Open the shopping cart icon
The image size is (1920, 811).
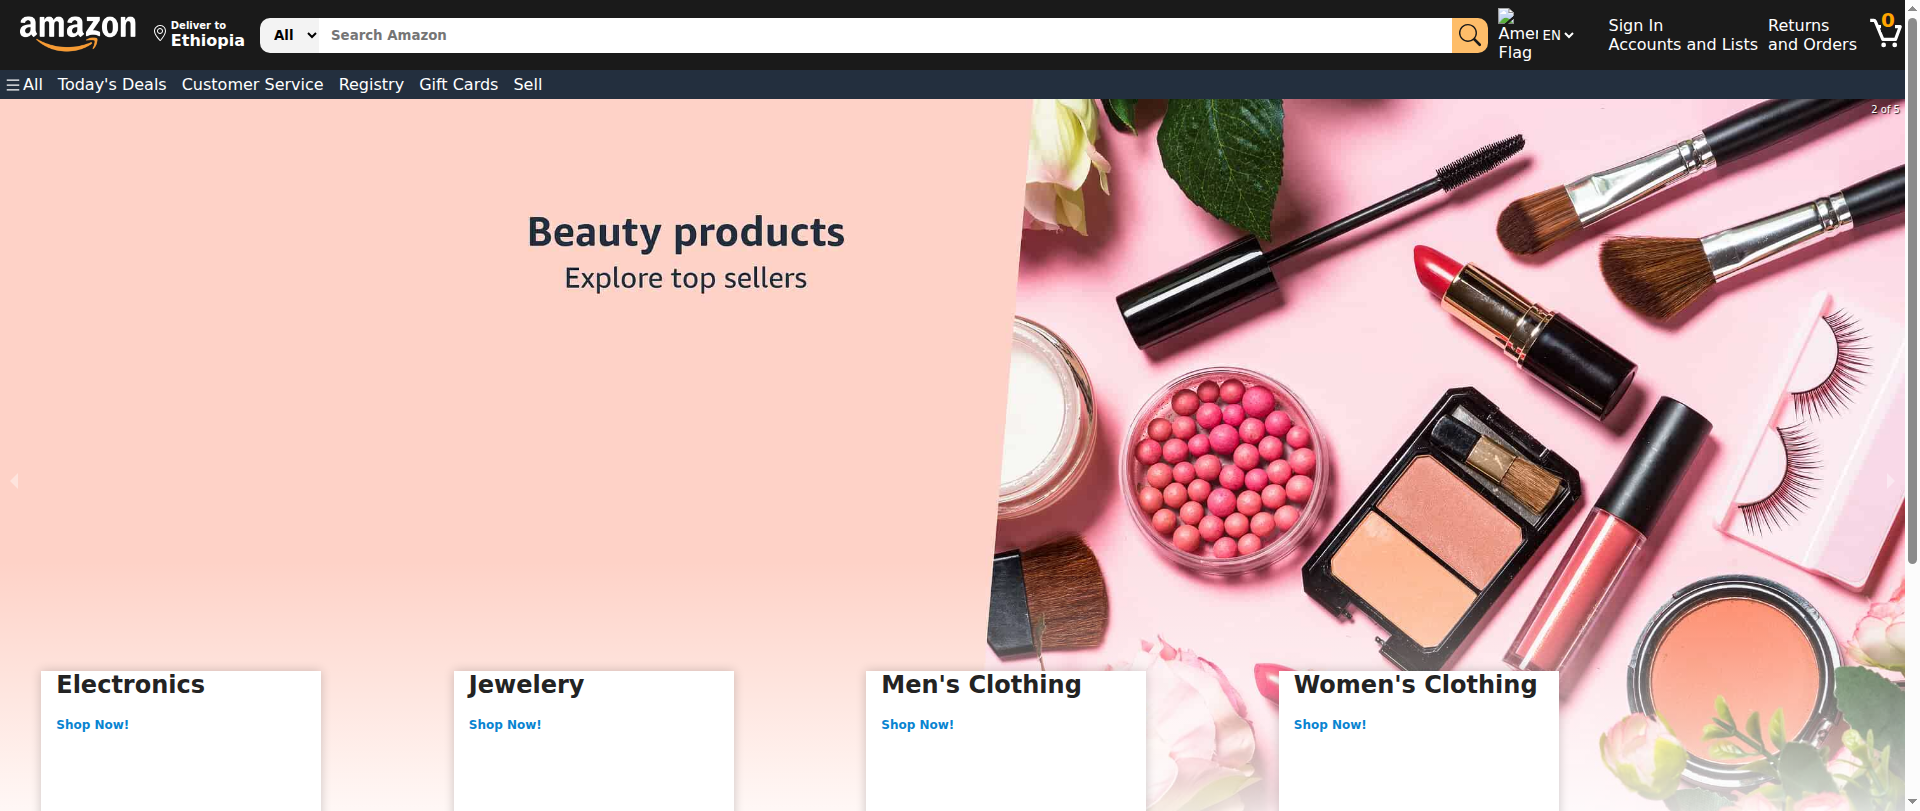pyautogui.click(x=1885, y=32)
